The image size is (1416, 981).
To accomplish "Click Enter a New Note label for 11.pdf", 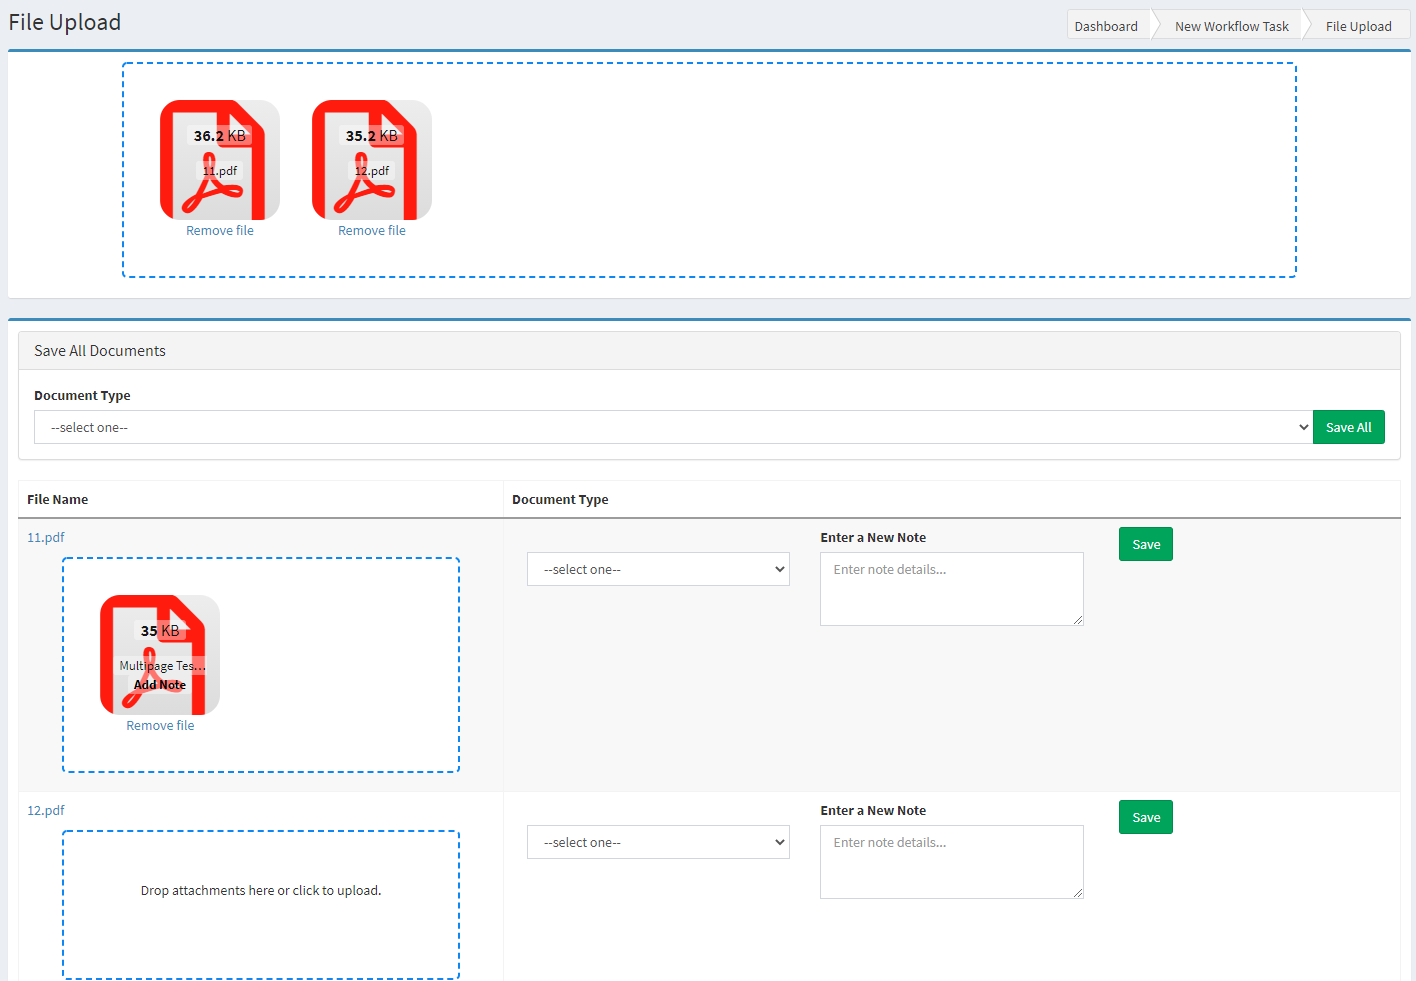I will coord(873,537).
